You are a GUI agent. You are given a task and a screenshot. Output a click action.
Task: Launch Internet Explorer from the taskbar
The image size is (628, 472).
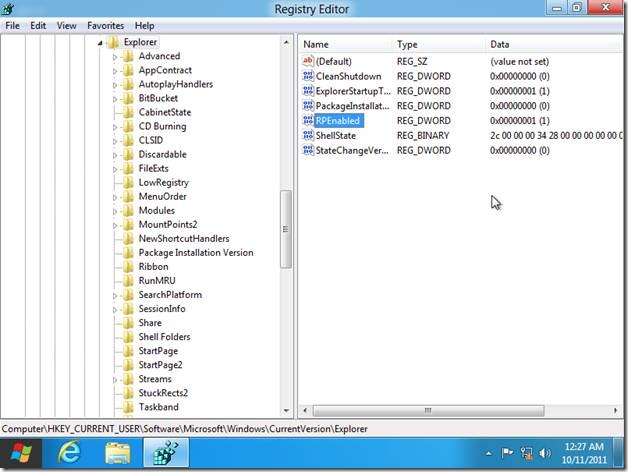70,453
